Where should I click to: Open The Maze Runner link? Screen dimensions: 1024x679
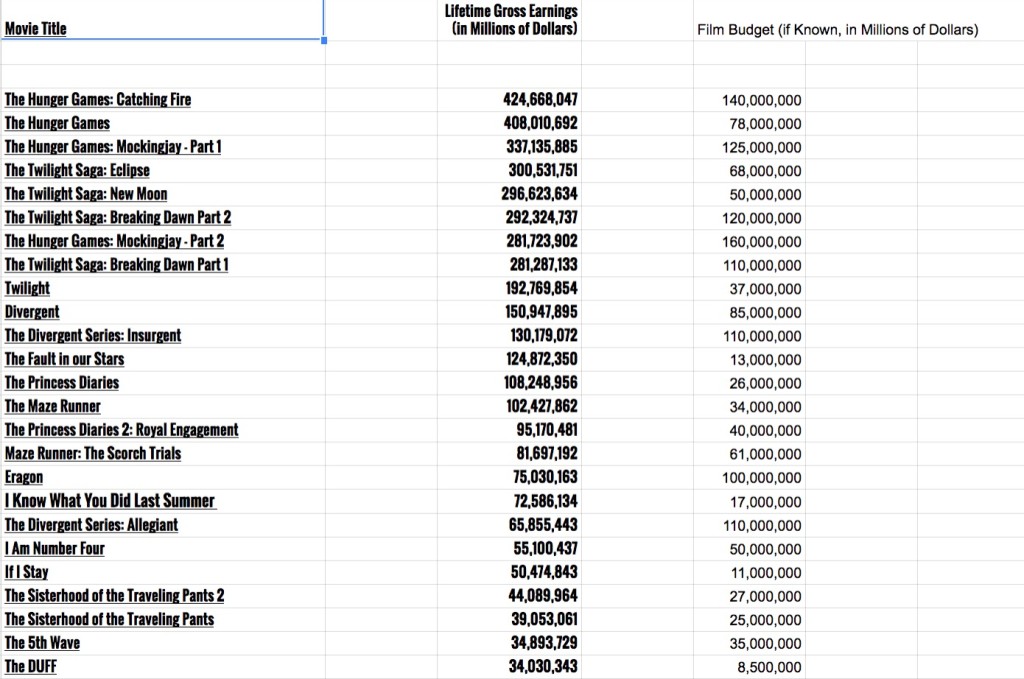coord(53,405)
